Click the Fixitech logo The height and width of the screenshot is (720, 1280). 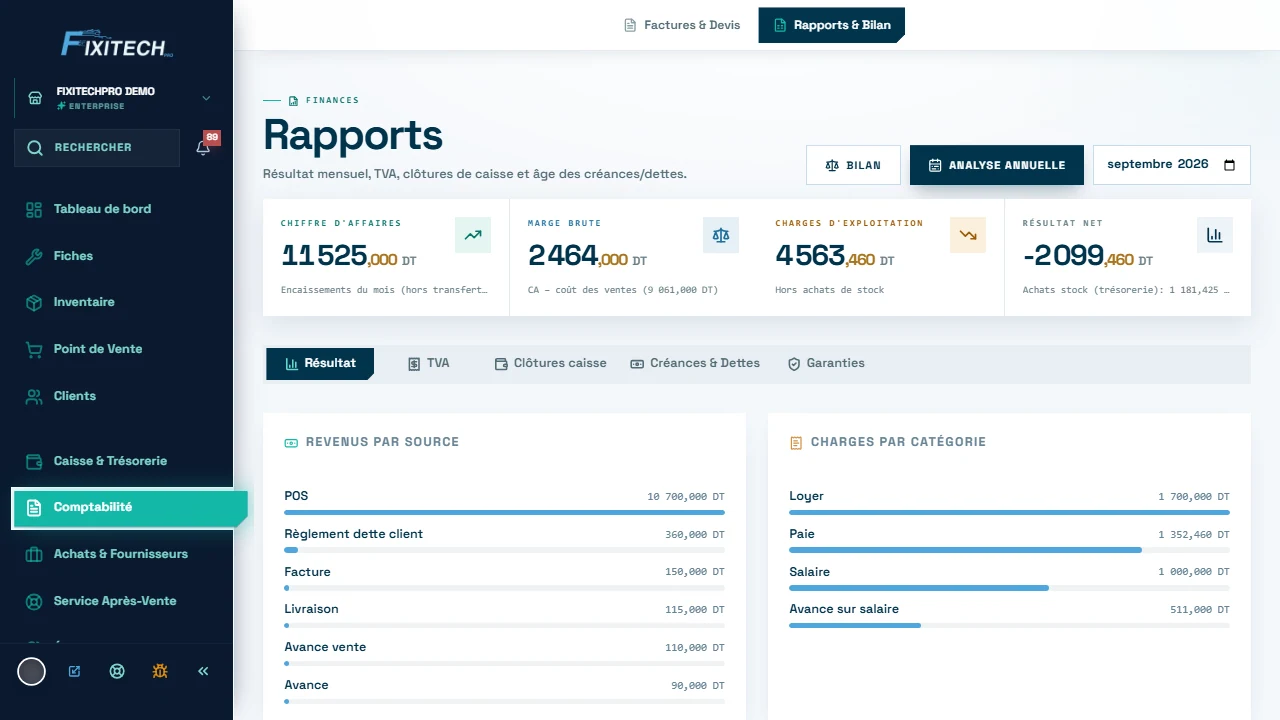(x=117, y=43)
